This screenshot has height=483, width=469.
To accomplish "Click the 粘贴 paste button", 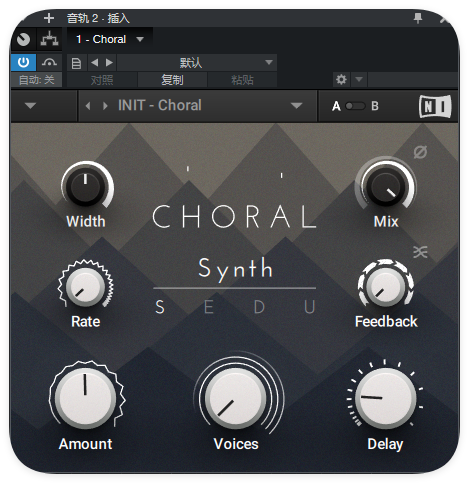I will (x=242, y=80).
